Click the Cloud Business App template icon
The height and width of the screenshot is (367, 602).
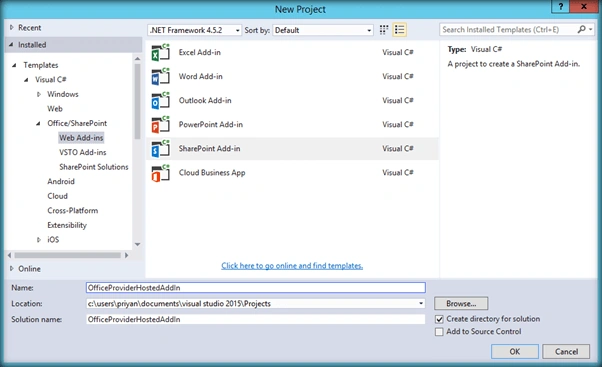pyautogui.click(x=160, y=173)
